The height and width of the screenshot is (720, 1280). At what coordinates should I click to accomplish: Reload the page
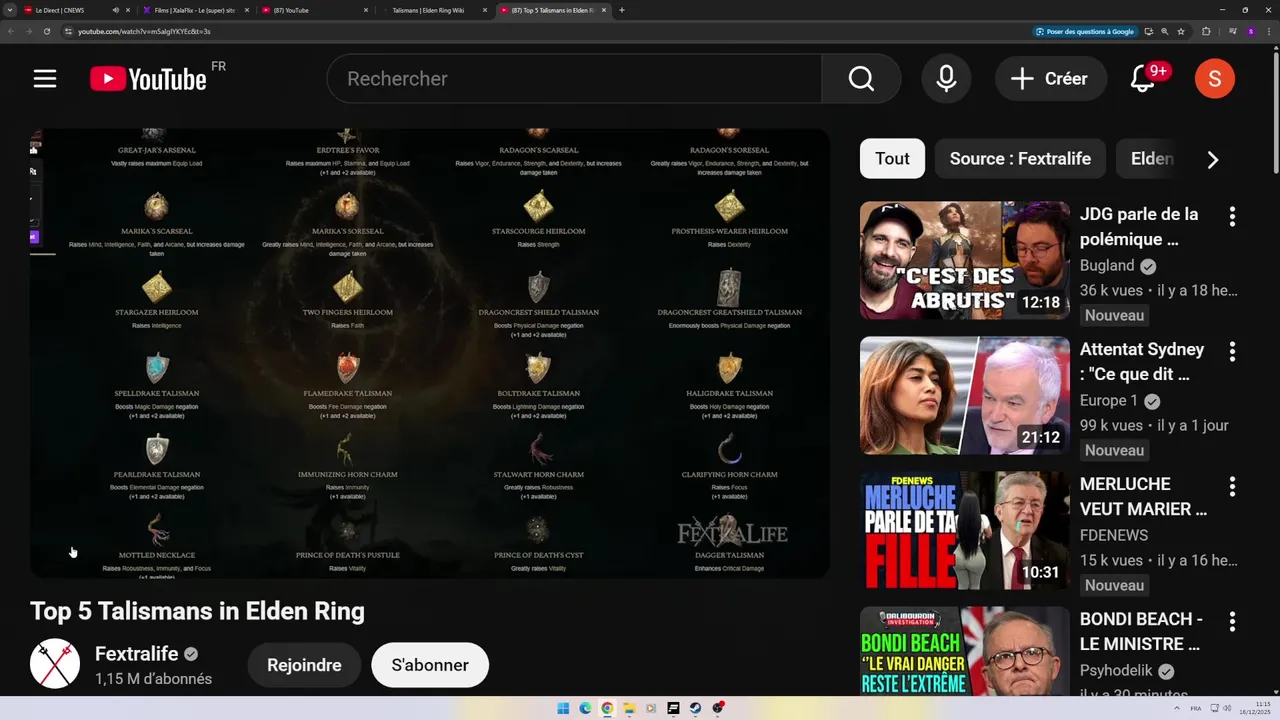coord(46,31)
